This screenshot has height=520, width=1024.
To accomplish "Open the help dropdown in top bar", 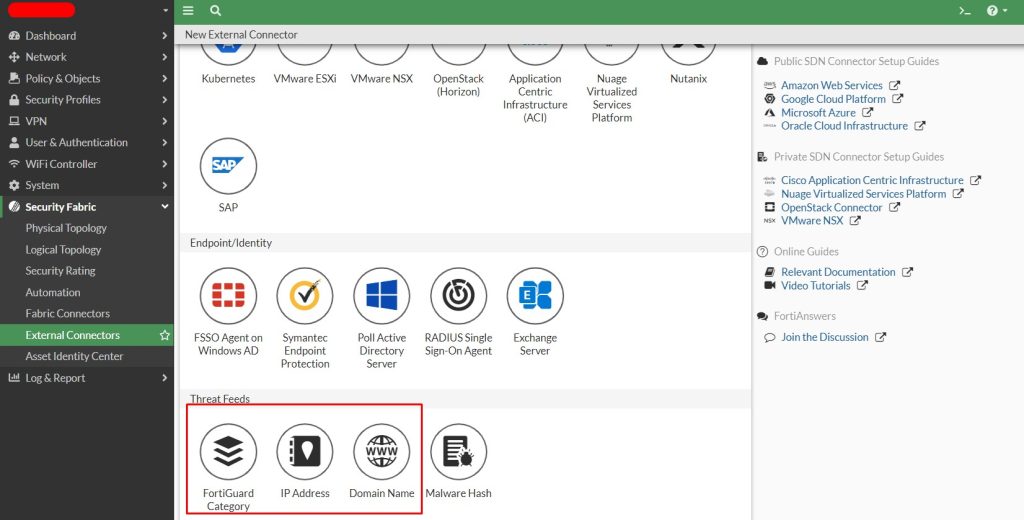I will coord(996,11).
